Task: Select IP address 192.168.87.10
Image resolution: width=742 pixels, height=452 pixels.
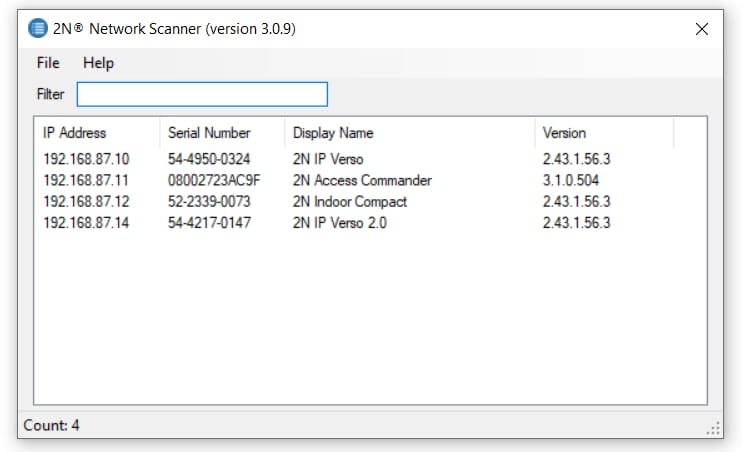Action: coord(86,159)
